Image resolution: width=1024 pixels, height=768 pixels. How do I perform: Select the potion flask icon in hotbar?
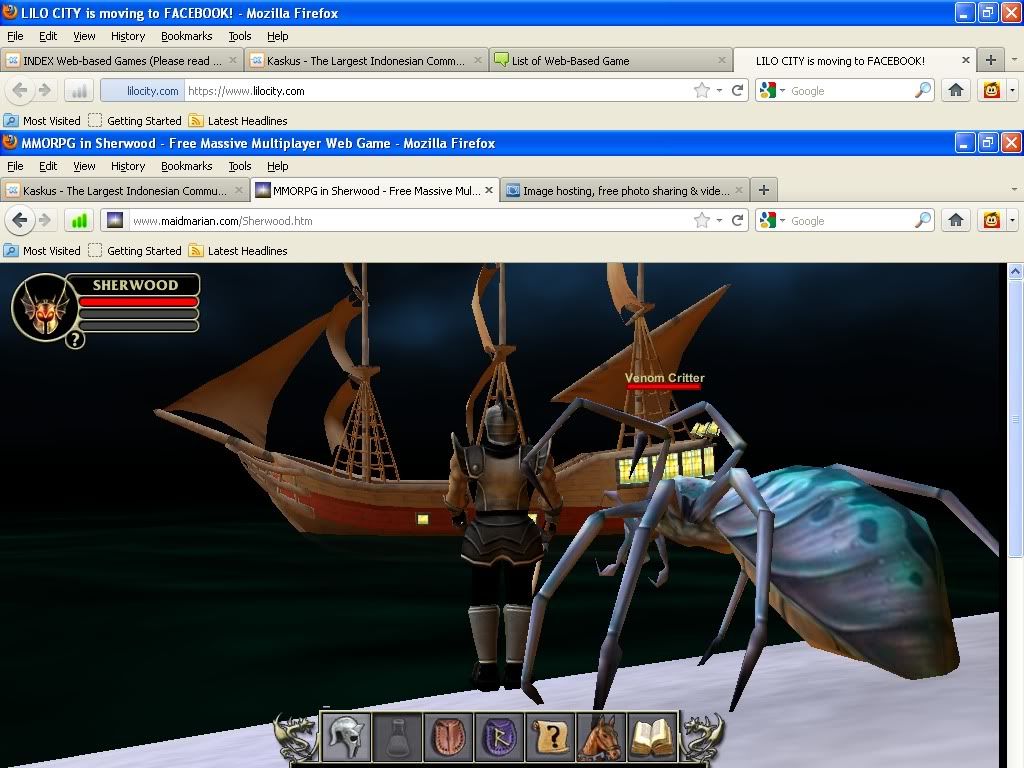click(397, 737)
